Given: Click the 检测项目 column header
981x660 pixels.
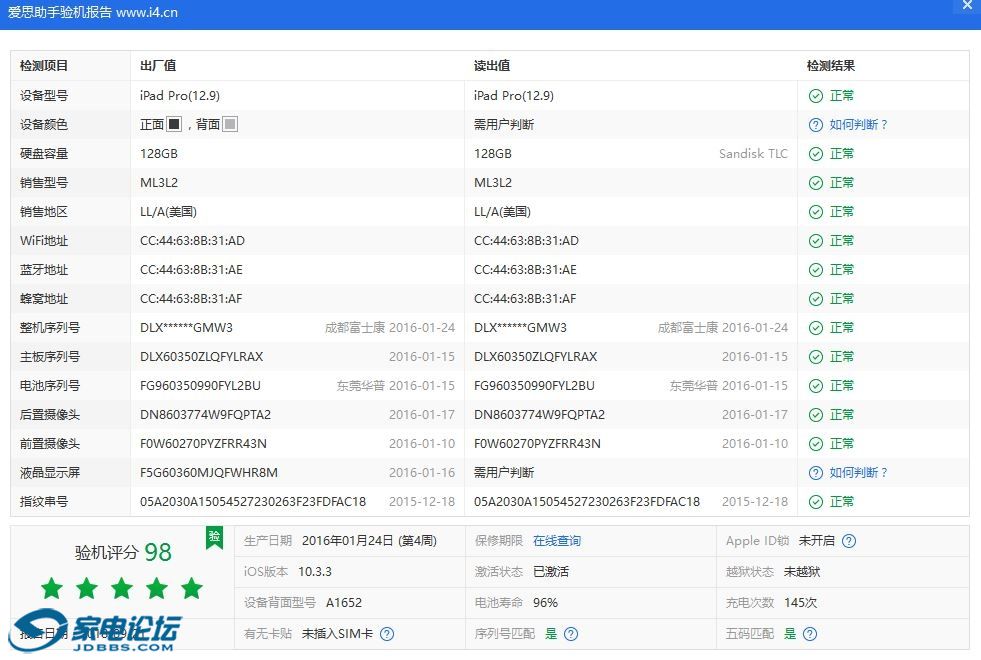Looking at the screenshot, I should (44, 66).
